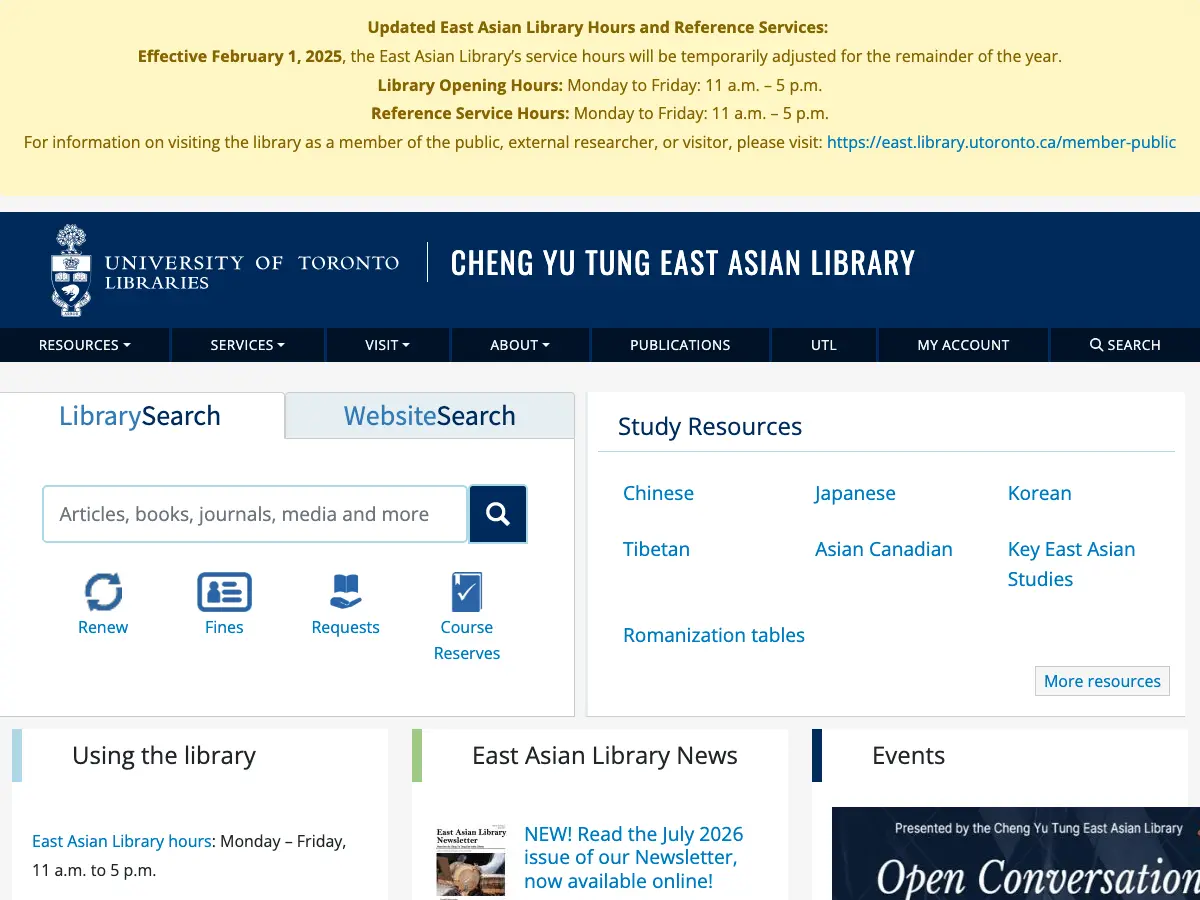This screenshot has height=900, width=1200.
Task: Switch to the LibrarySearch tab
Action: tap(140, 416)
